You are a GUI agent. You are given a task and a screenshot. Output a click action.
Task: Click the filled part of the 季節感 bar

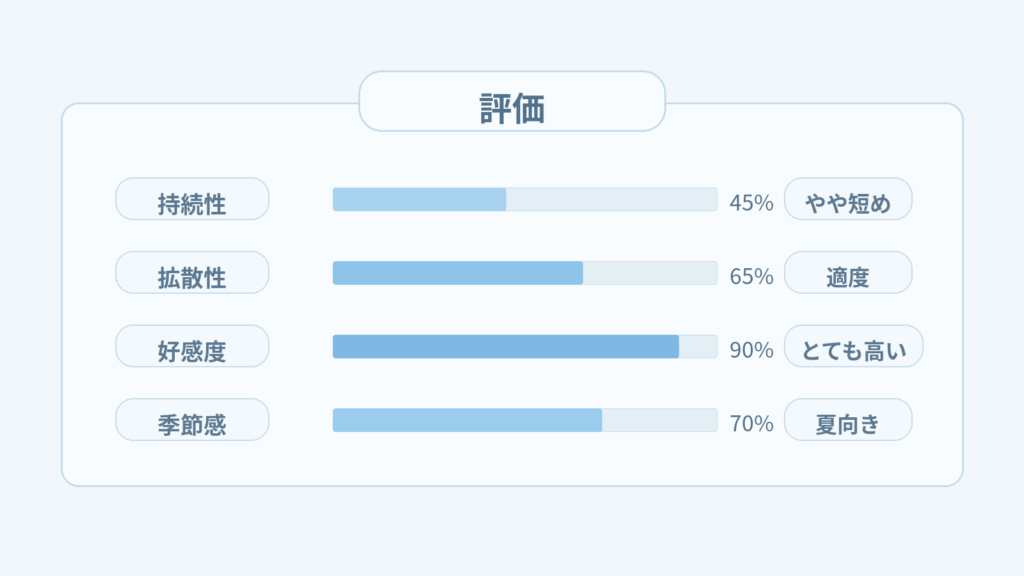point(467,420)
